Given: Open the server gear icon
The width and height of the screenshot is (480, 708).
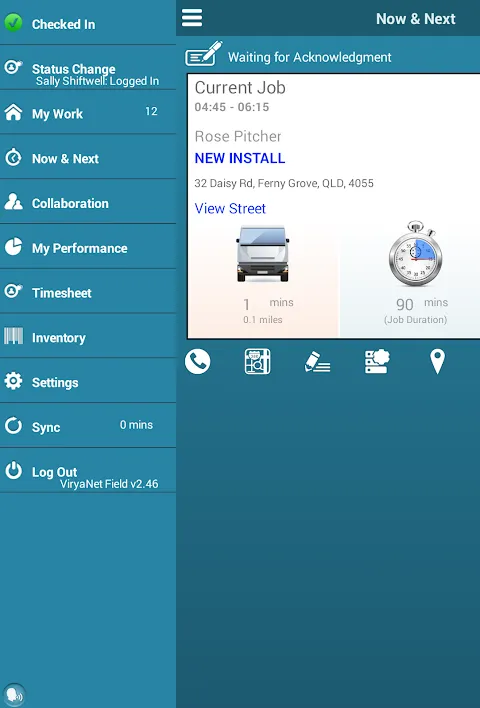Looking at the screenshot, I should pos(377,361).
